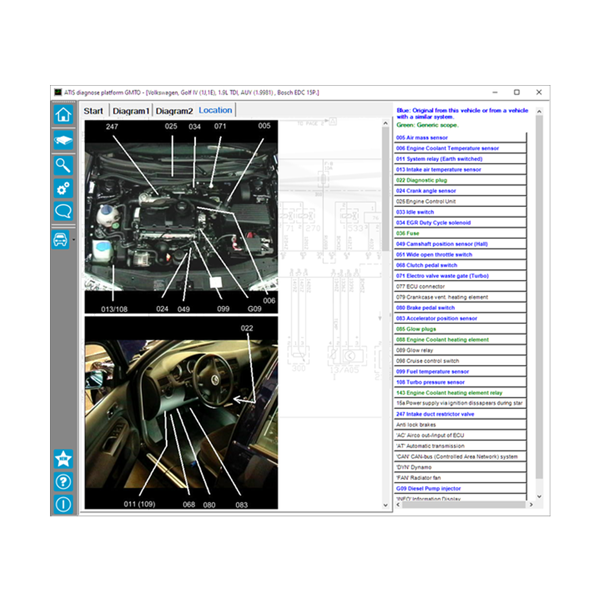The width and height of the screenshot is (600, 600).
Task: Switch to the Diagram1 tab
Action: pyautogui.click(x=131, y=111)
